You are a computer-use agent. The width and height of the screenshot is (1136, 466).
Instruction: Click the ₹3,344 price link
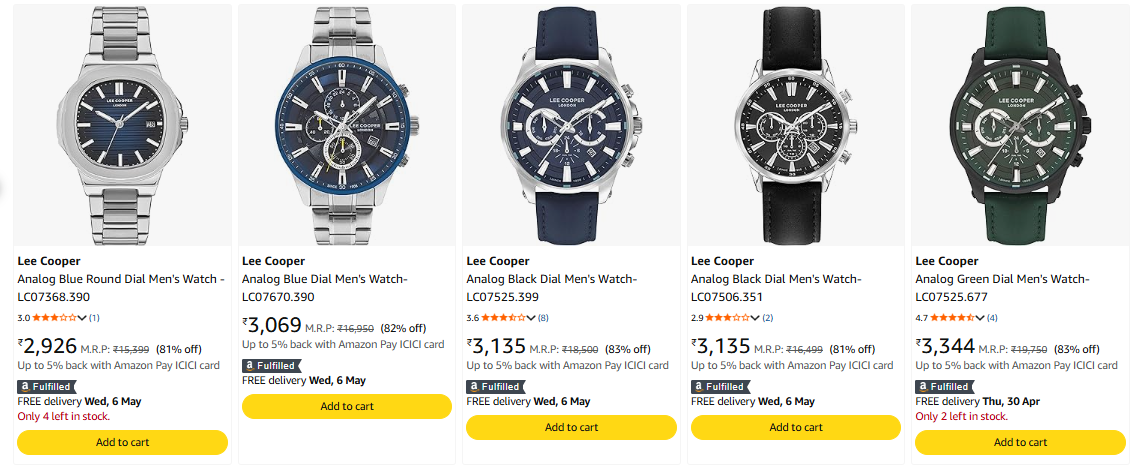[942, 347]
